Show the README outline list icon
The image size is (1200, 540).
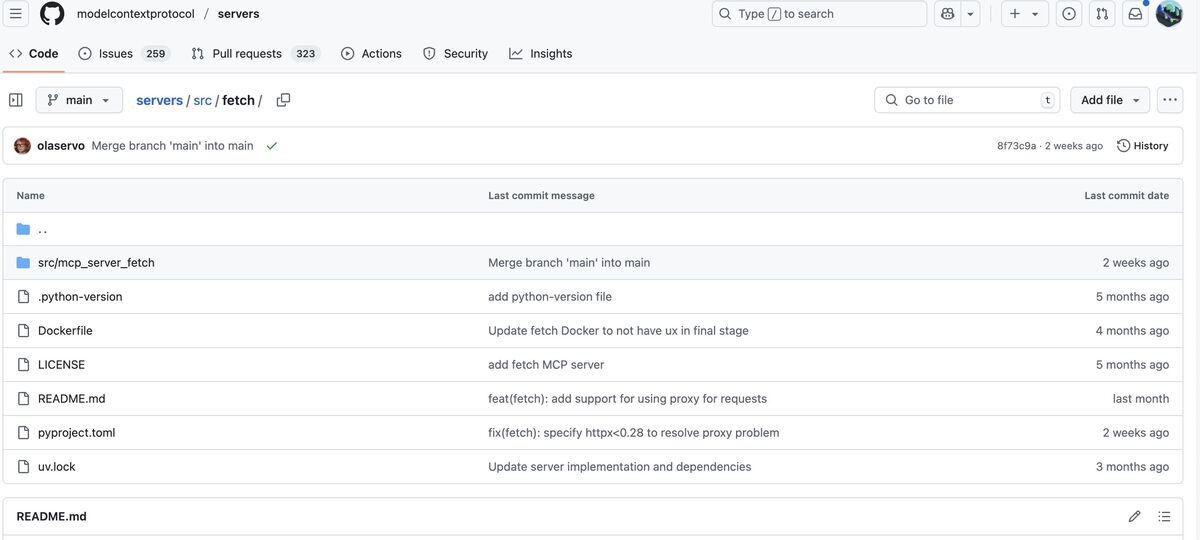(x=1164, y=517)
